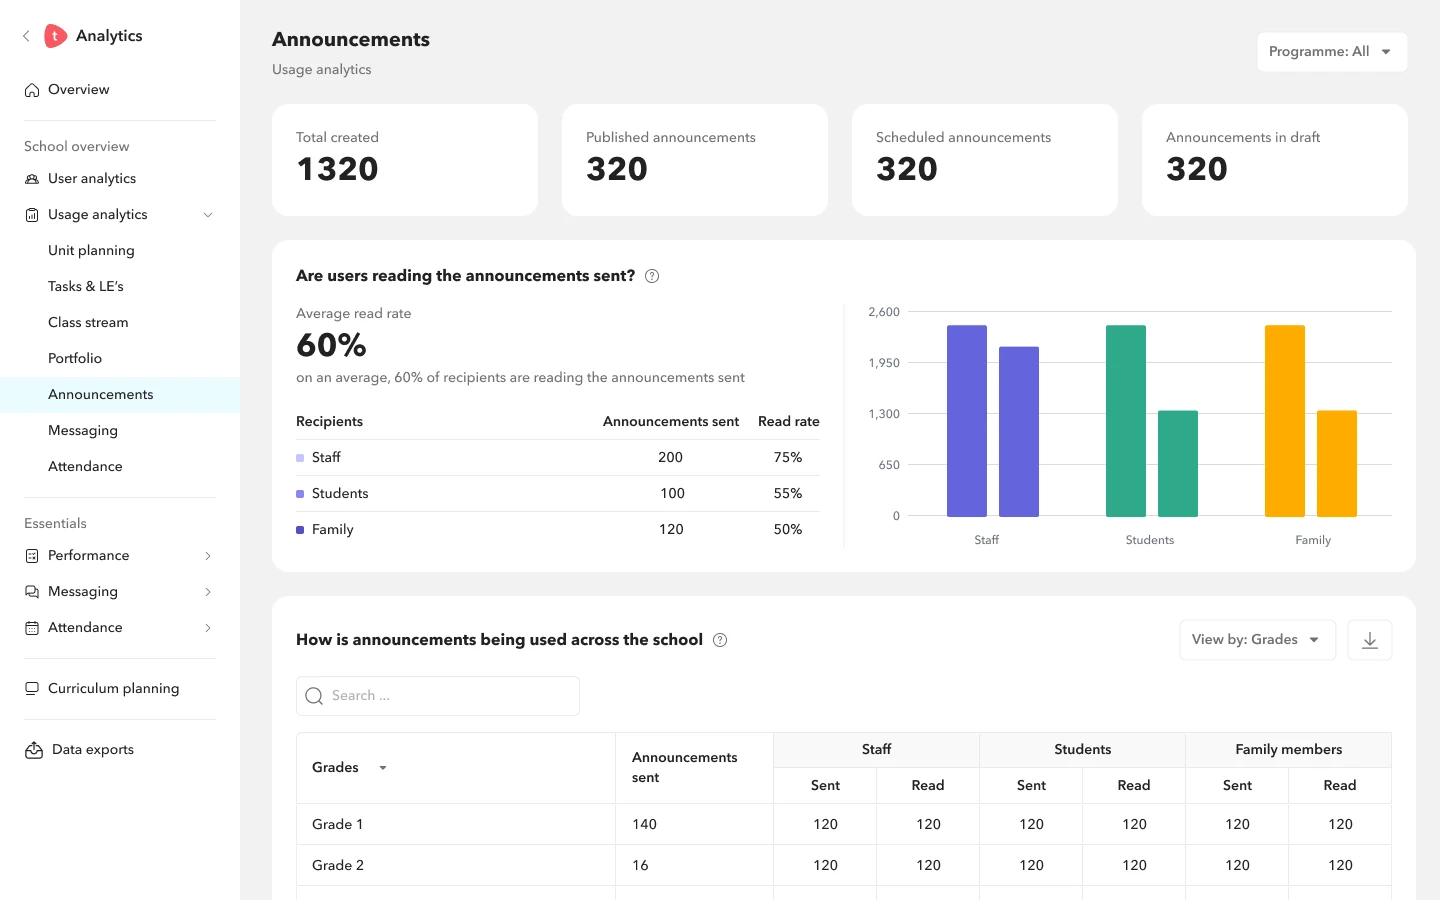Click the red Analytics logo icon
Screen dimensions: 1440x900
[x=56, y=36]
